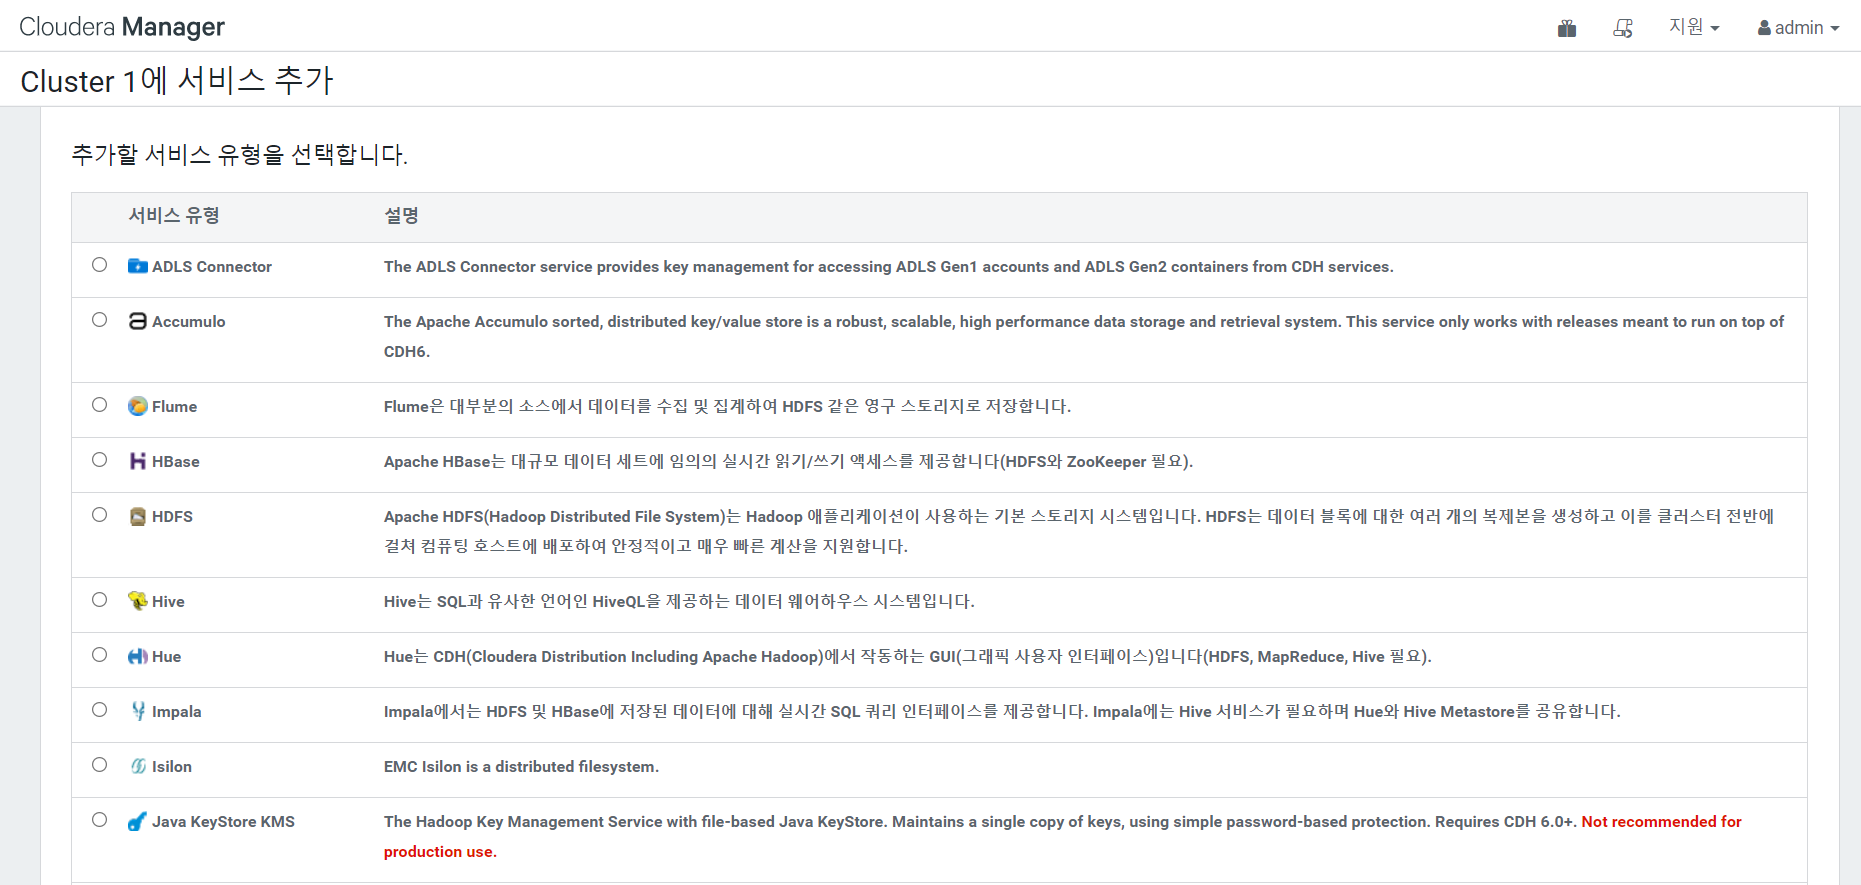Click the 서비스 유형 column header
This screenshot has width=1861, height=885.
(174, 215)
